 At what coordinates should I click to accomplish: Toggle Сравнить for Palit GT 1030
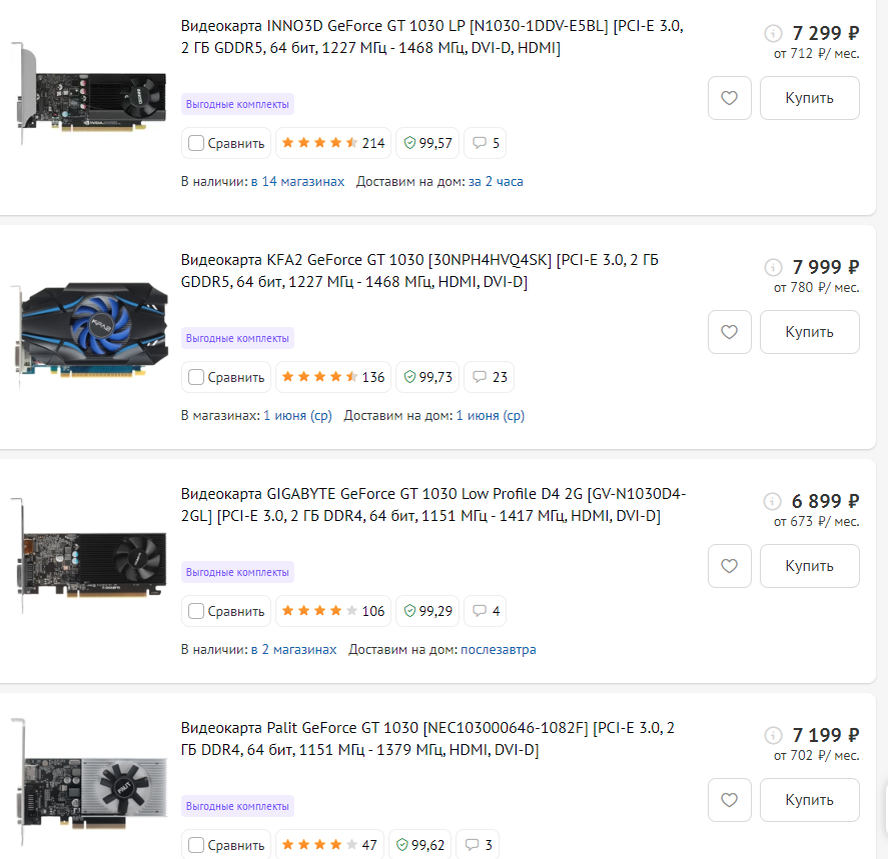[196, 845]
